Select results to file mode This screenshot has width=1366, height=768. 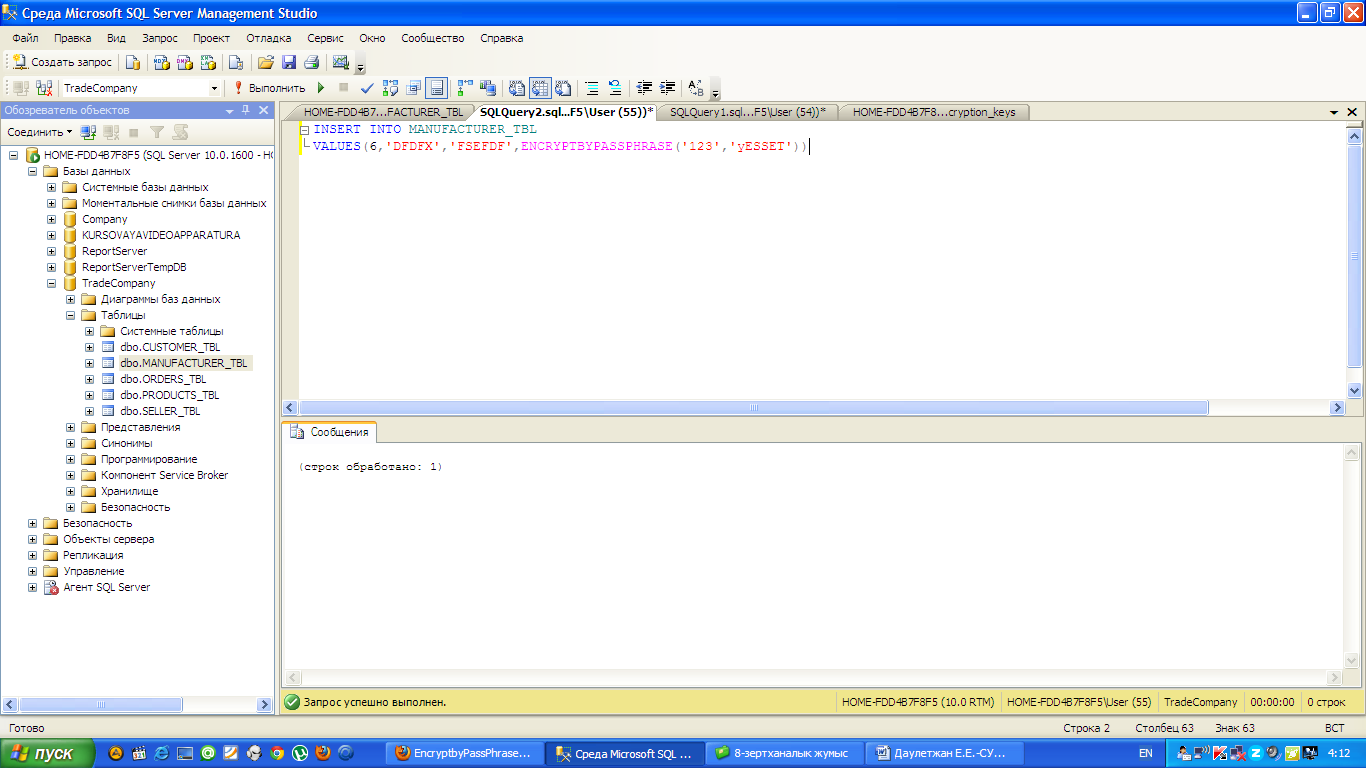(563, 88)
